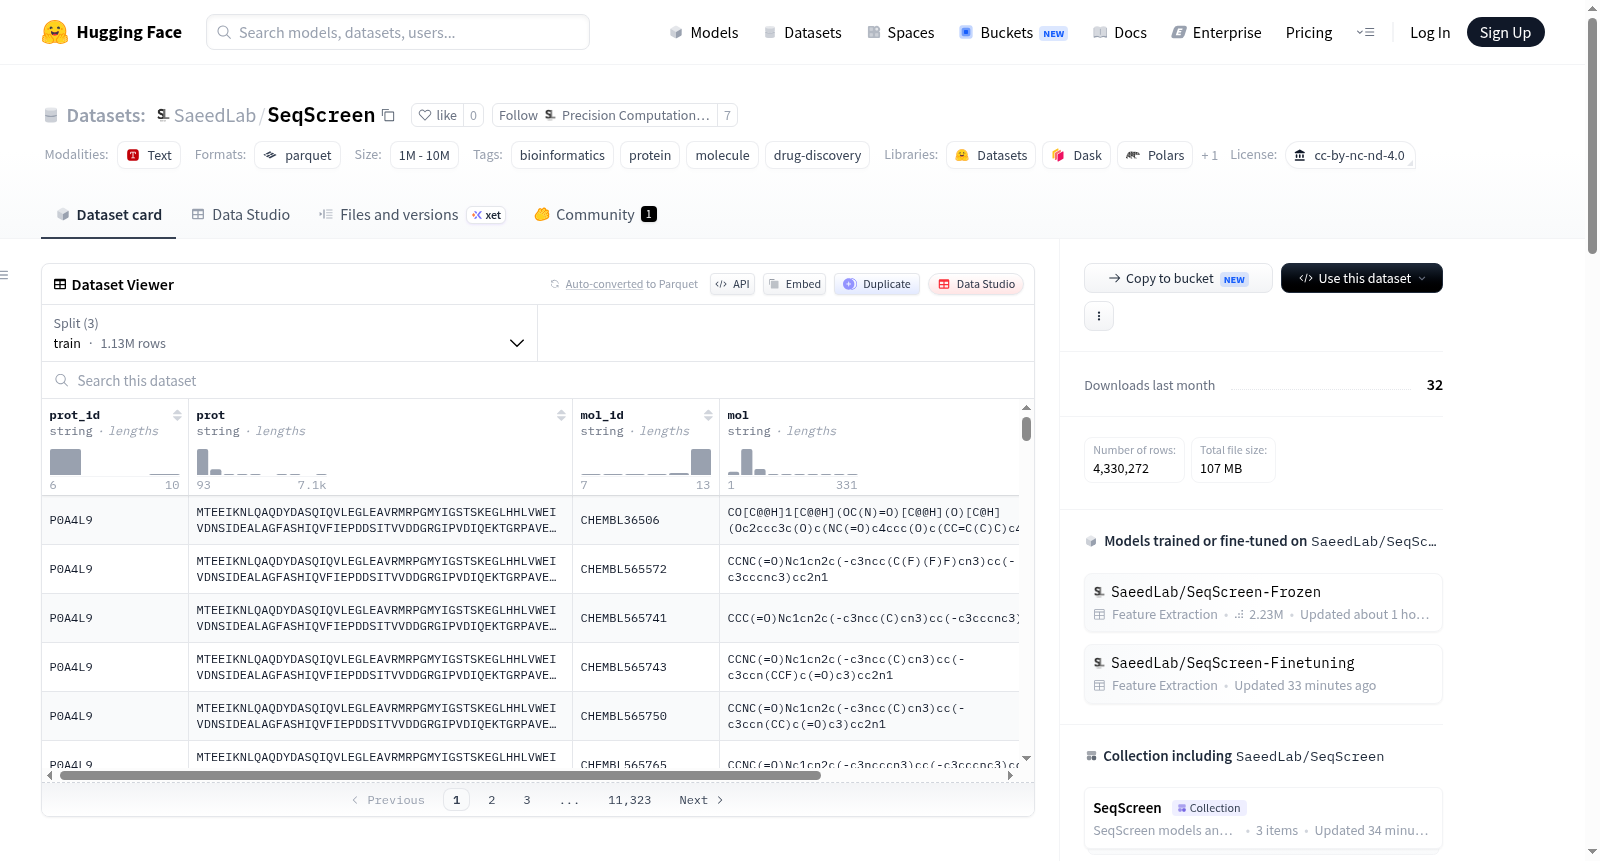1600x861 pixels.
Task: Open the Datasets nav item
Action: coord(802,32)
